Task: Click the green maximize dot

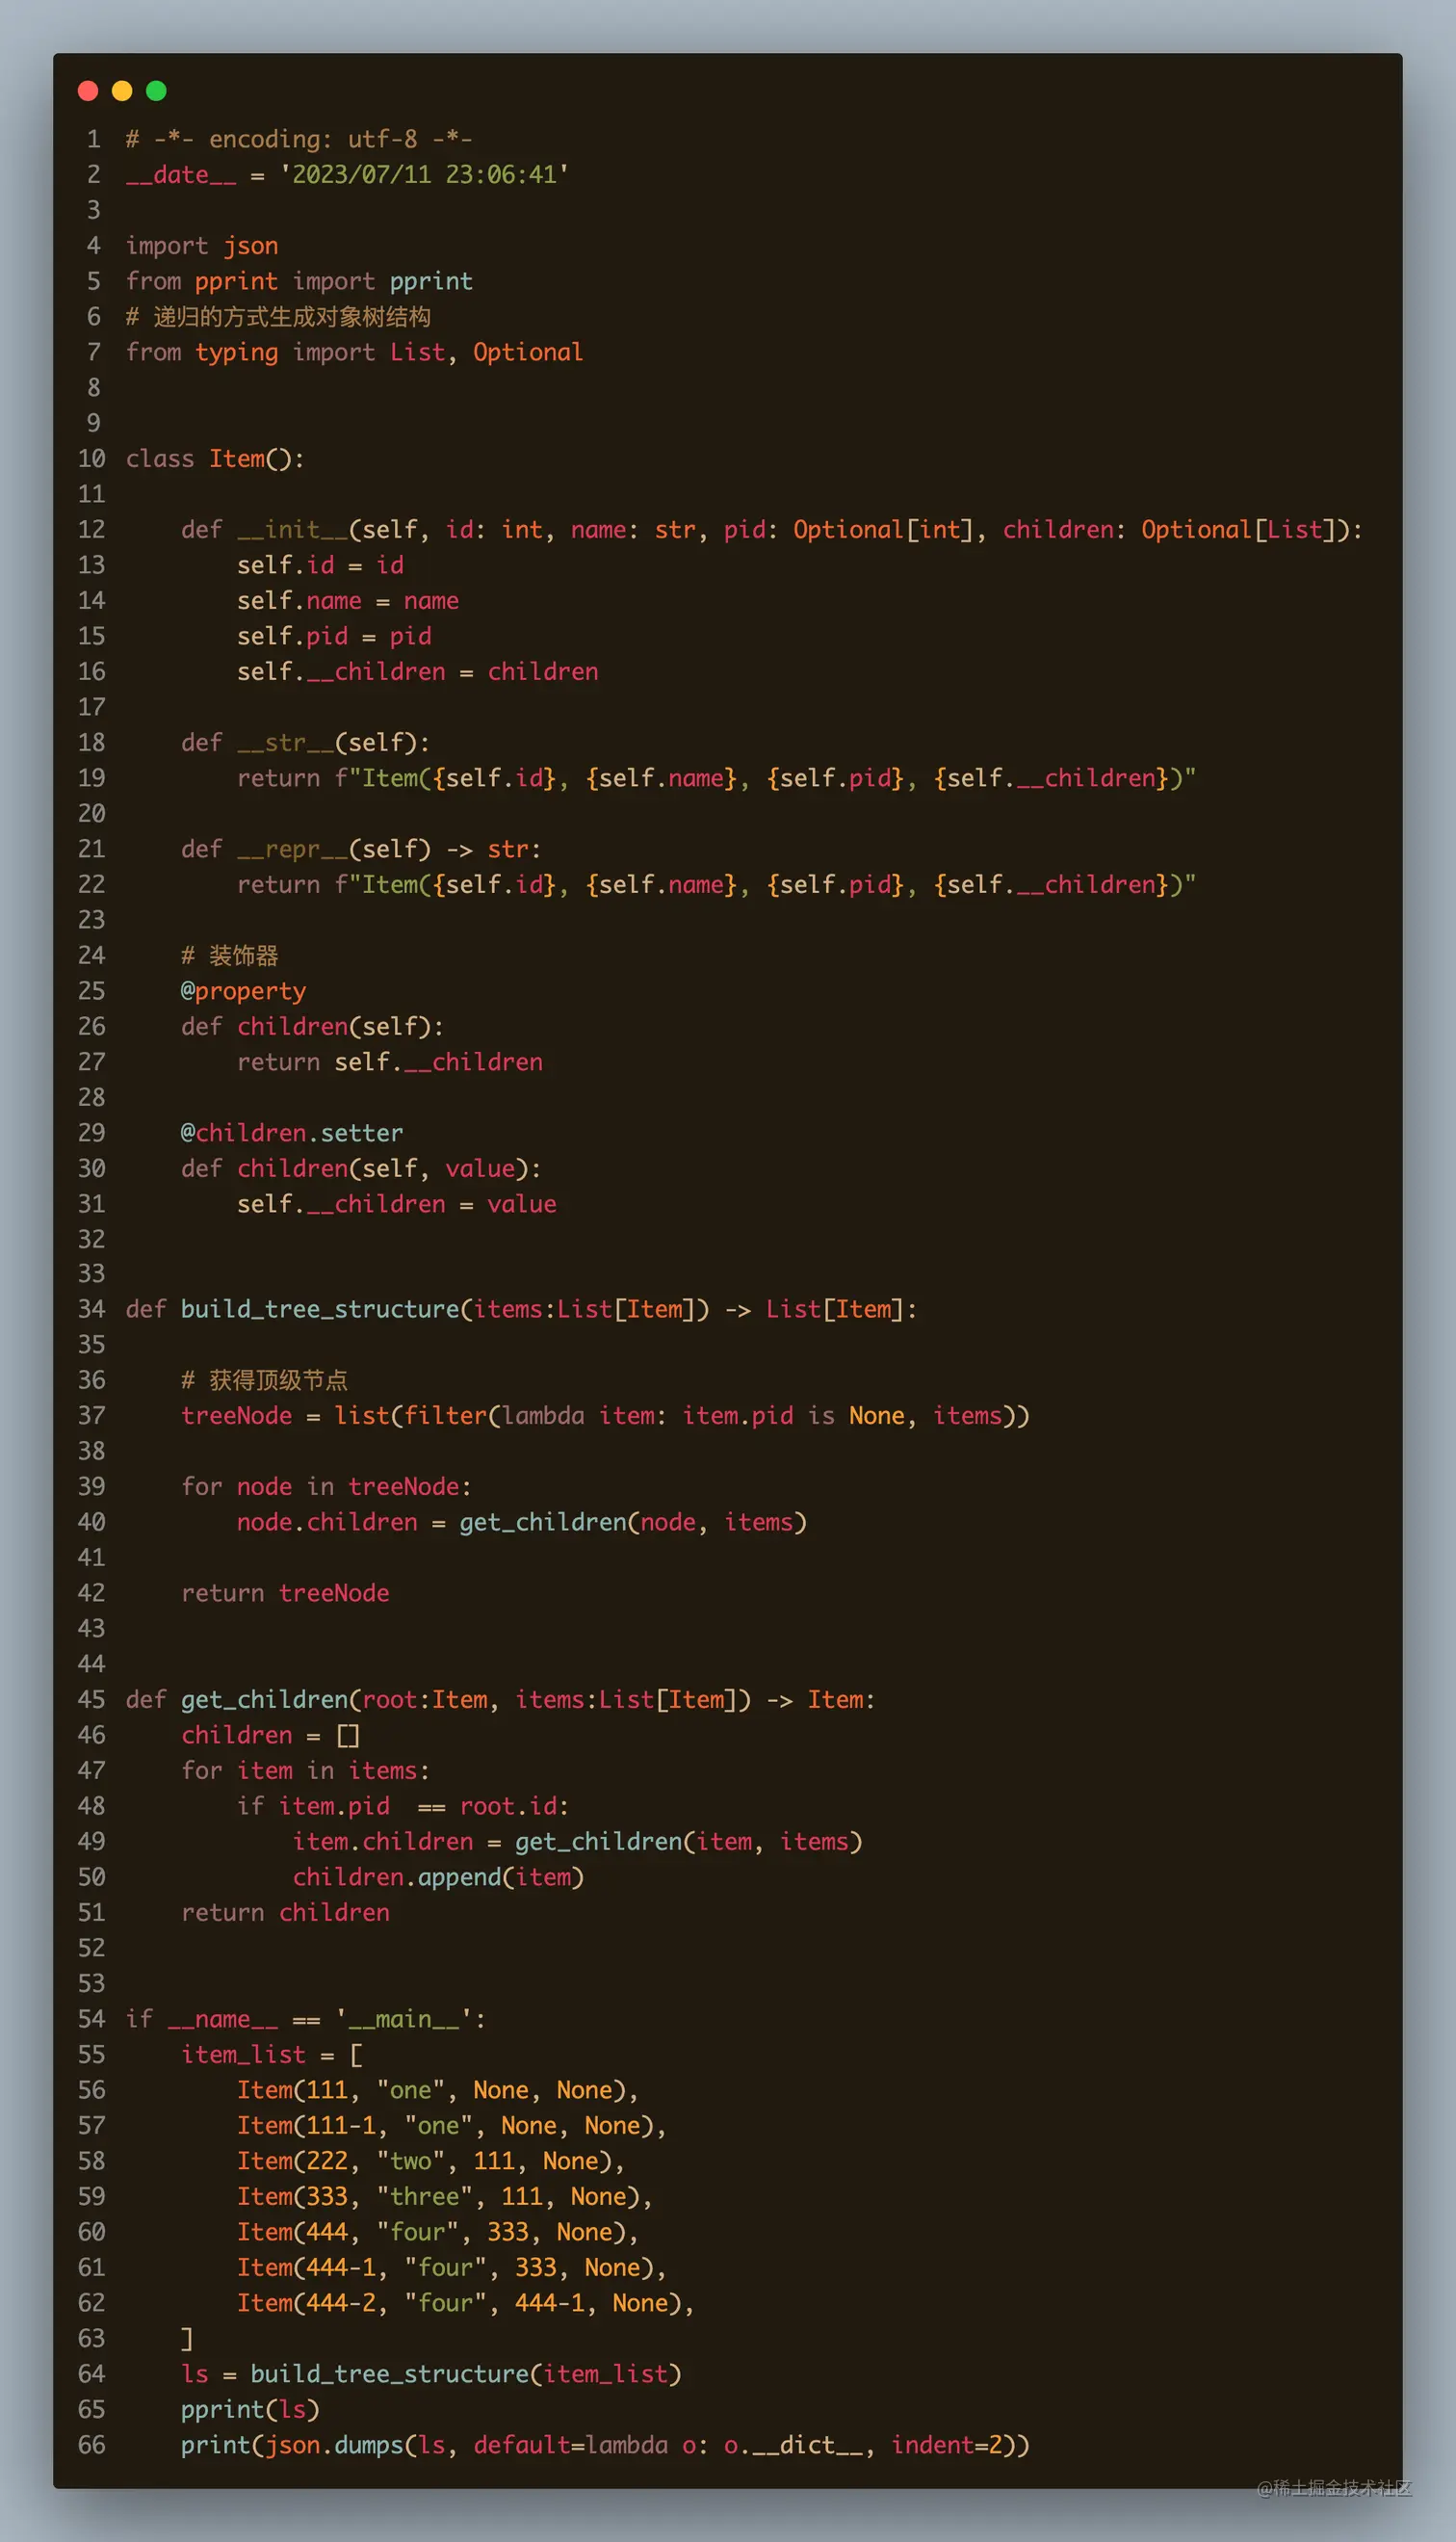Action: (x=156, y=91)
